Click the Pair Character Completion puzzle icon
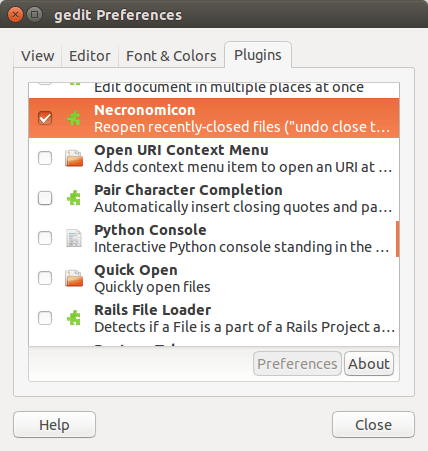 coord(74,198)
